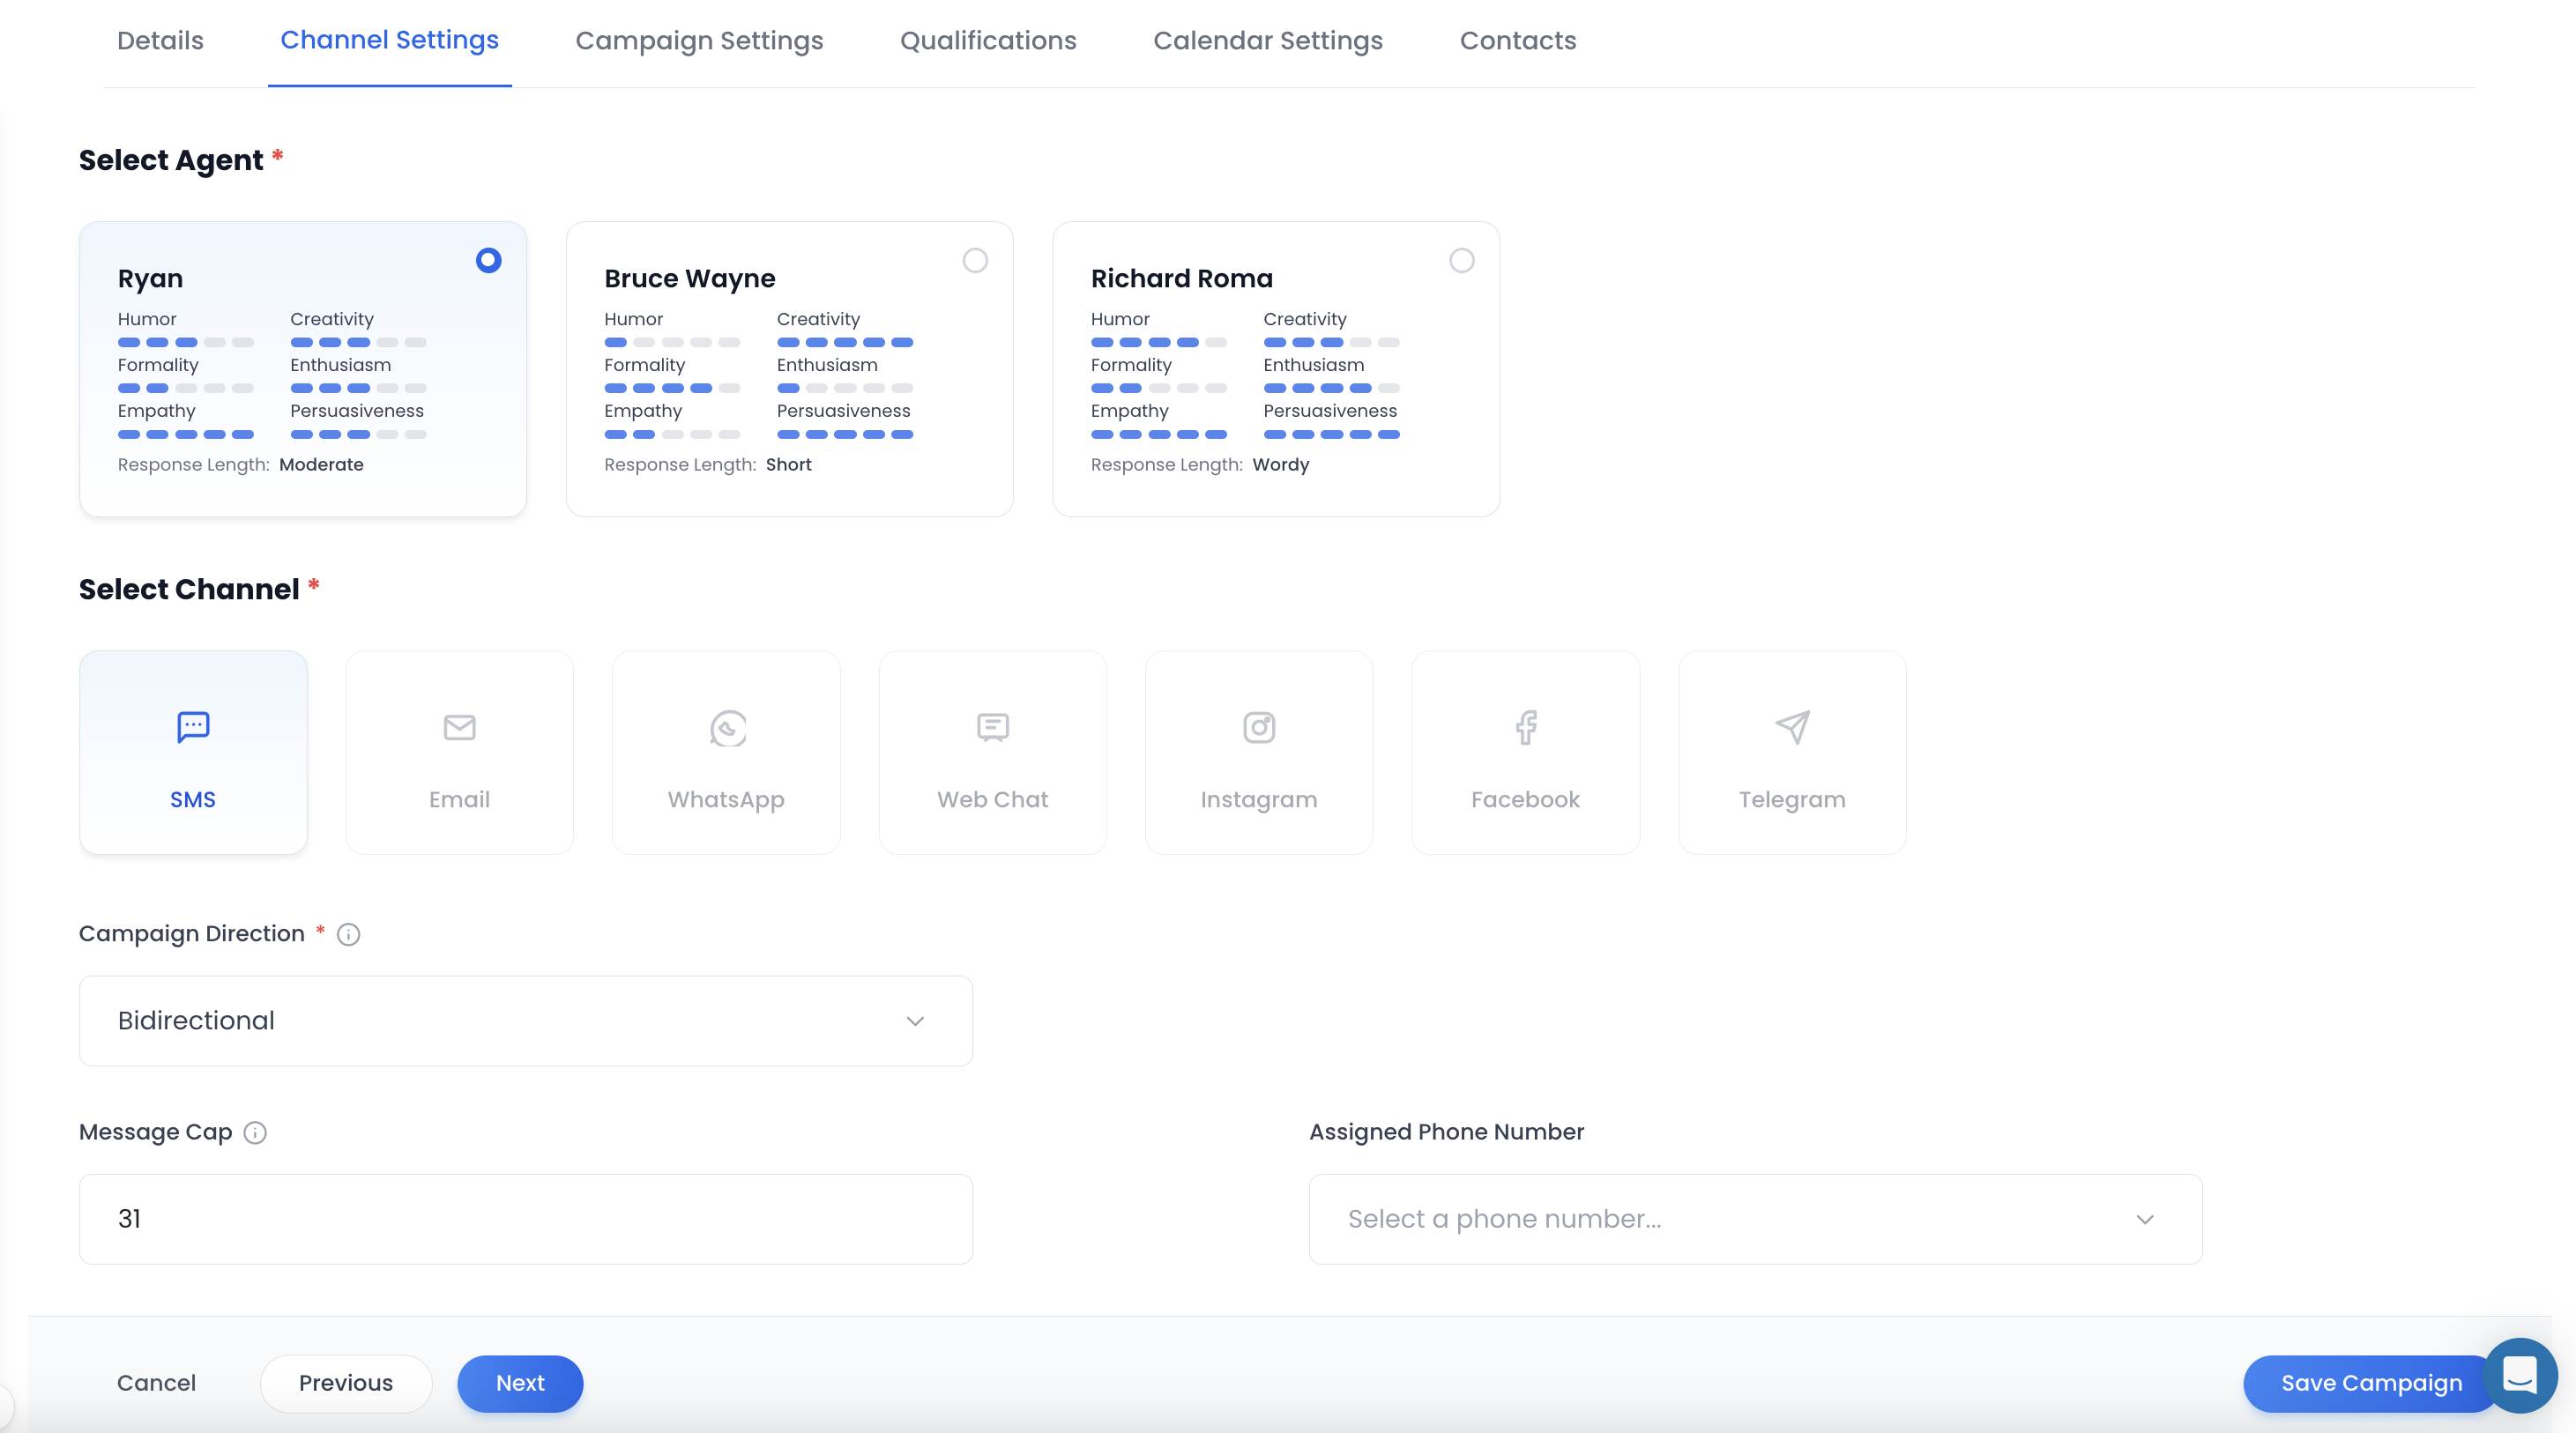Screen dimensions: 2576x1433
Task: Open the chat support bubble
Action: (2519, 1375)
